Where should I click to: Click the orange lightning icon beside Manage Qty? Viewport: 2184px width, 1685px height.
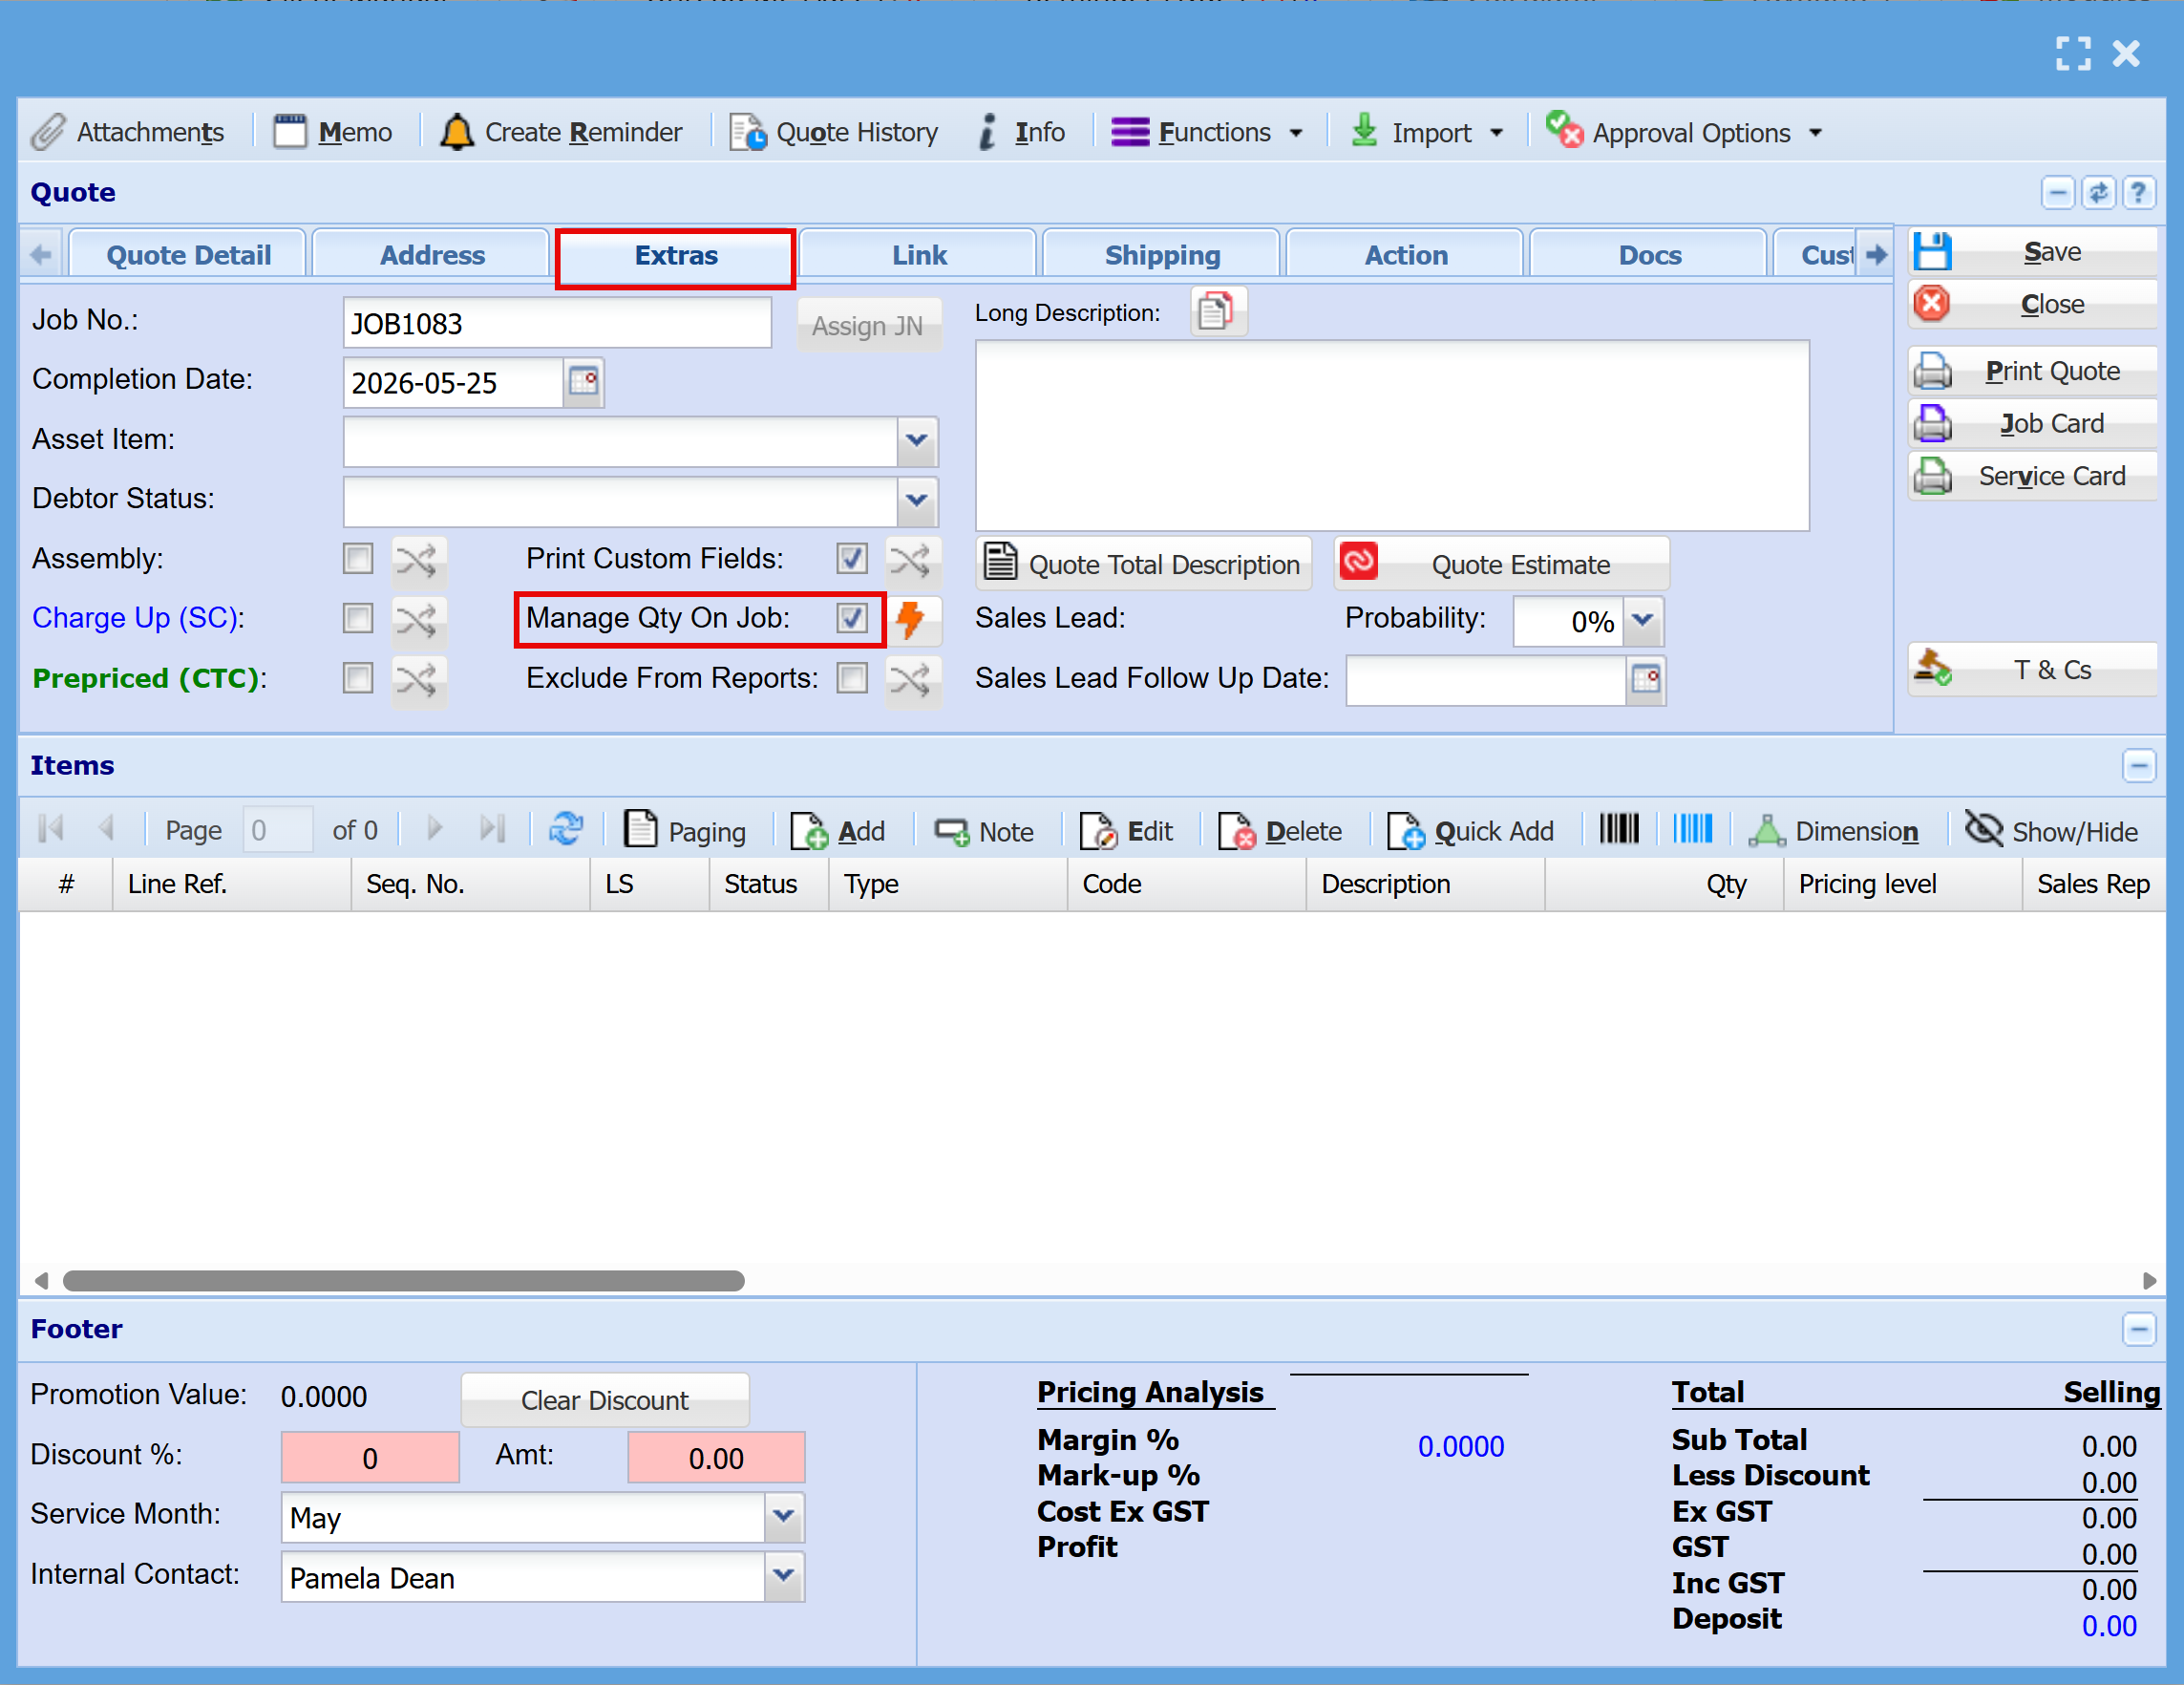[911, 619]
